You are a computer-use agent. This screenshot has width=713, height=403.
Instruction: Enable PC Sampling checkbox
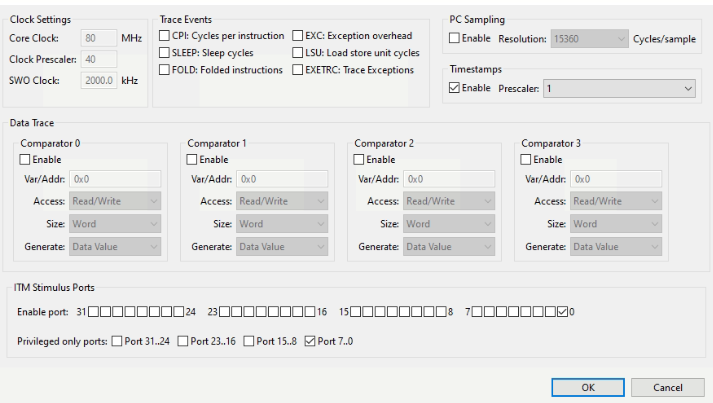(455, 39)
